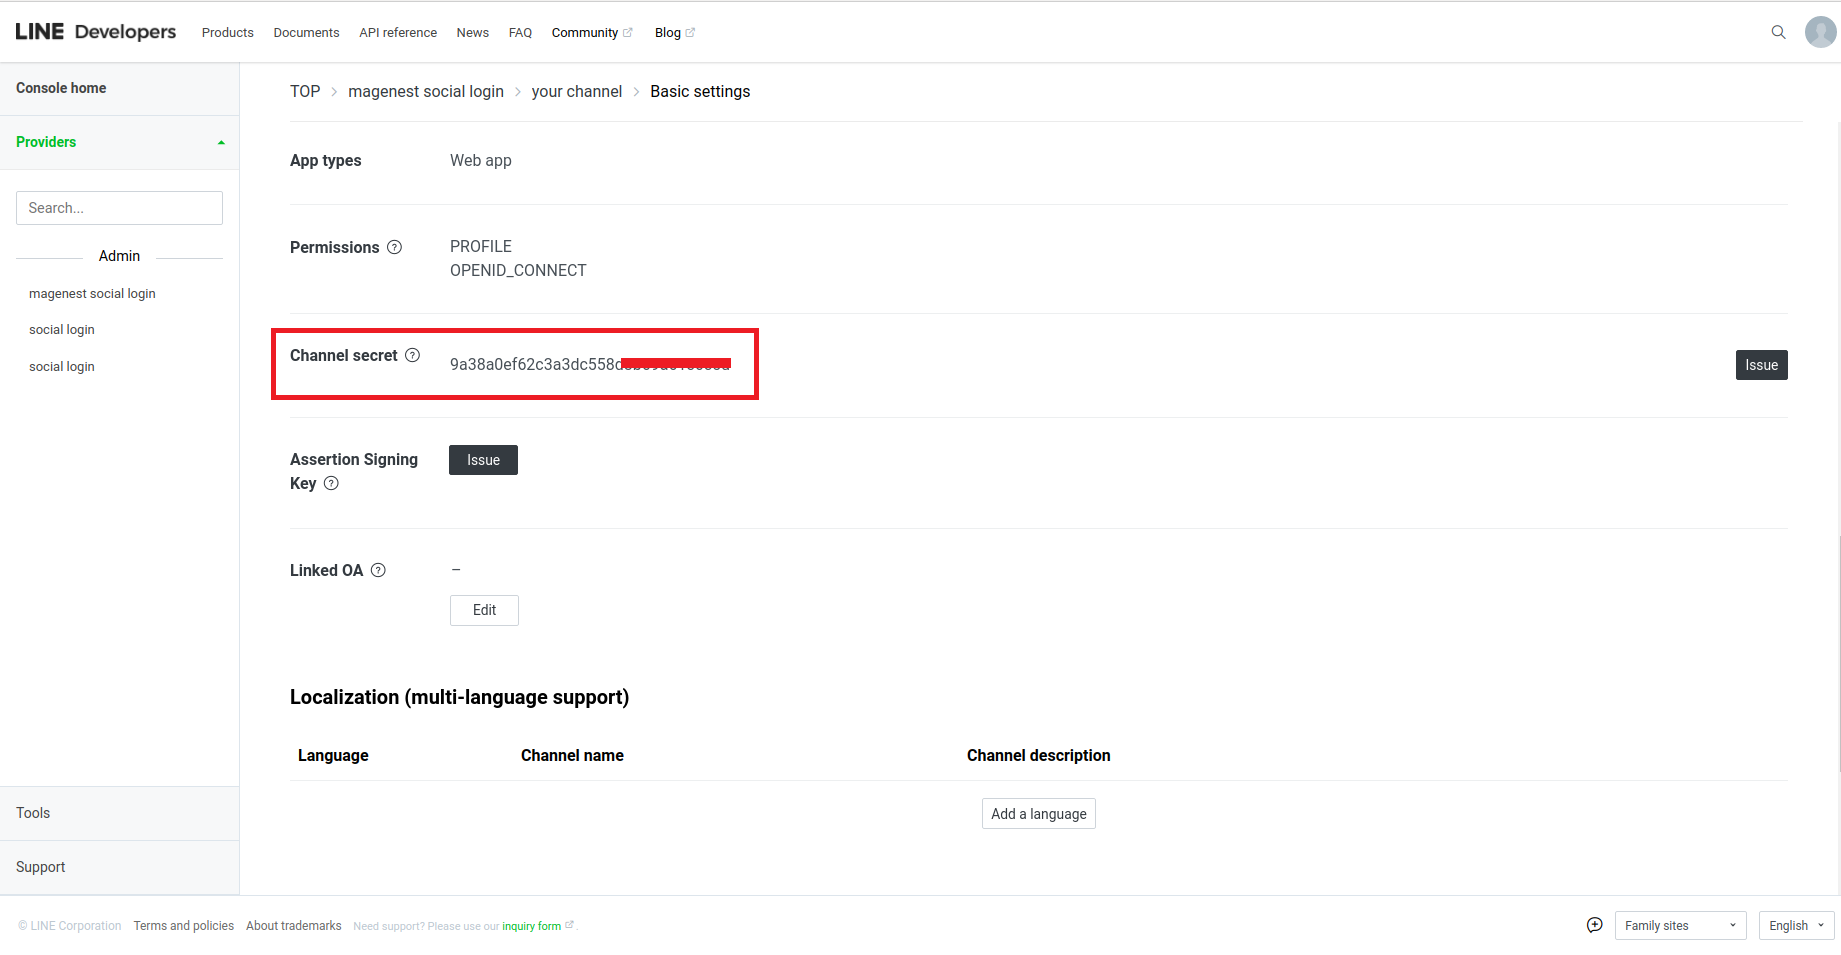Collapse the Providers section arrow

pyautogui.click(x=221, y=142)
